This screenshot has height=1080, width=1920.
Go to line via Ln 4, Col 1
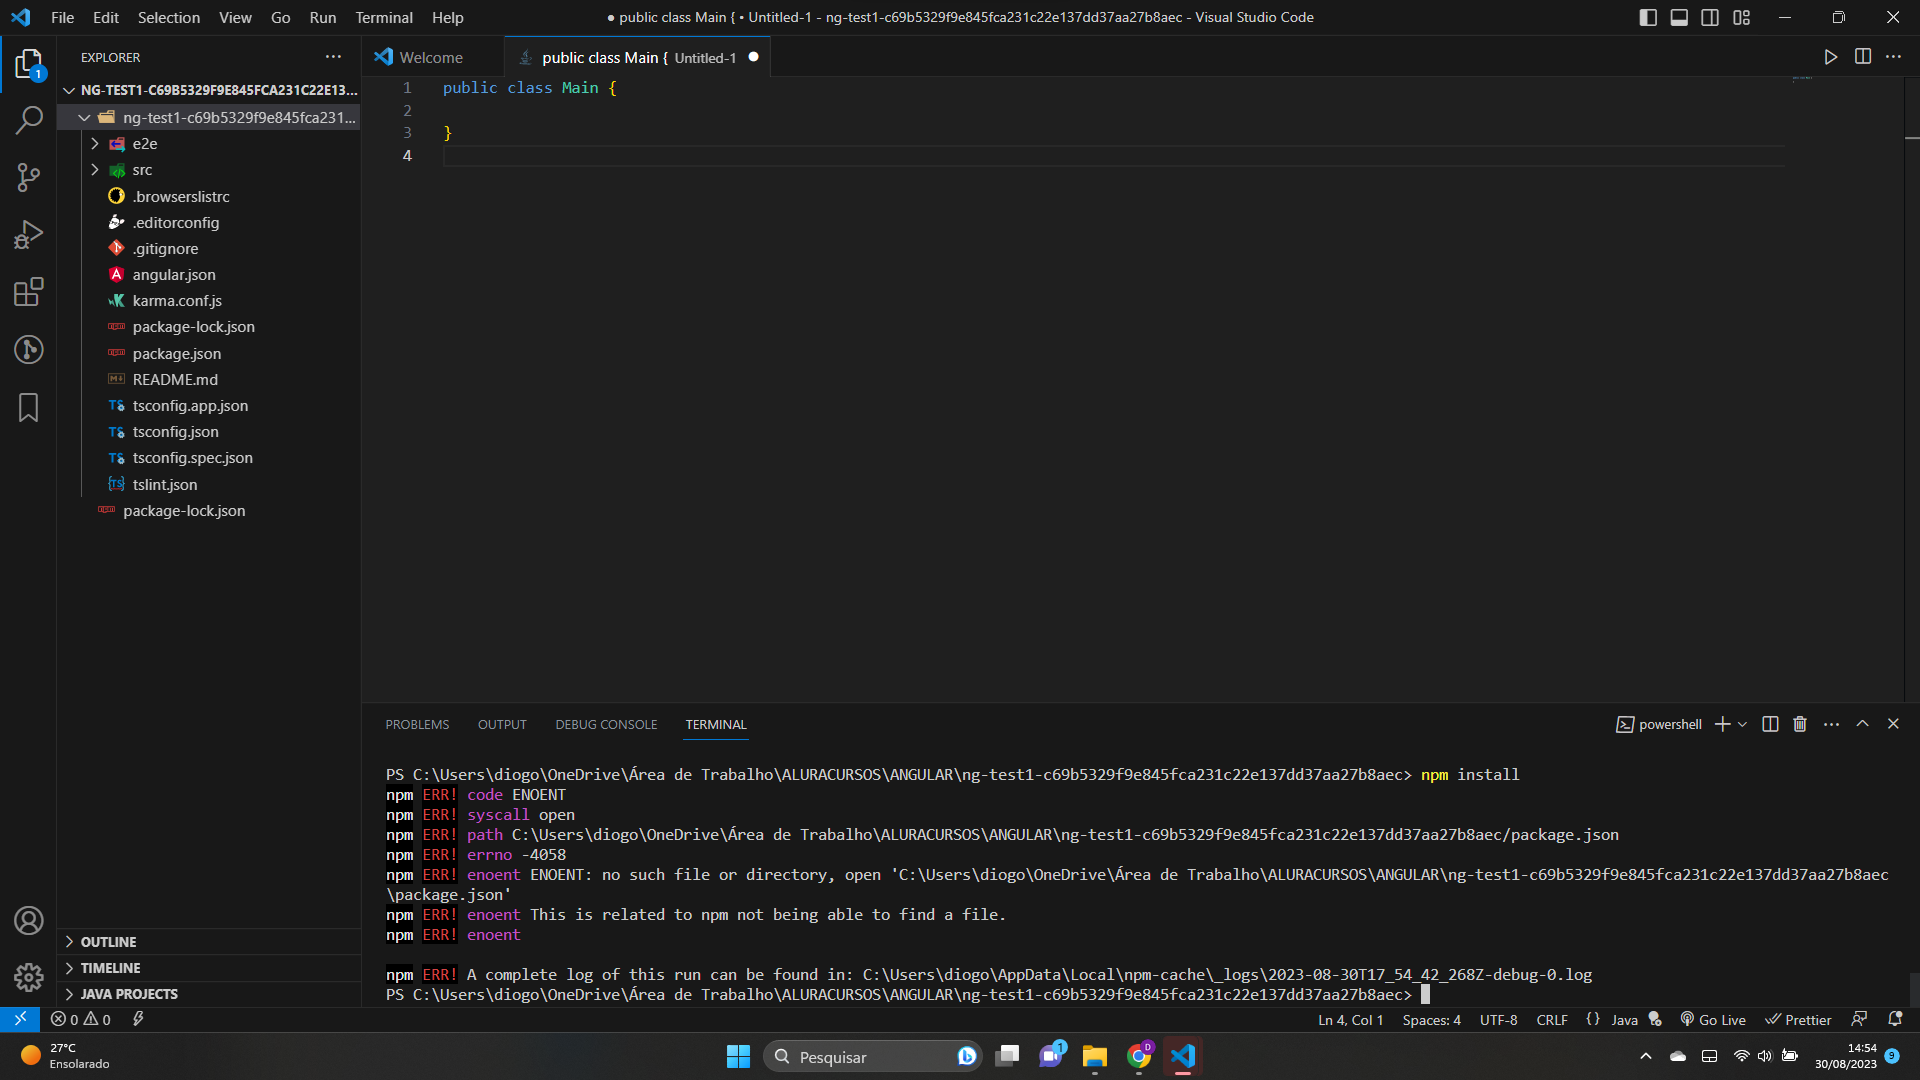[x=1350, y=1019]
